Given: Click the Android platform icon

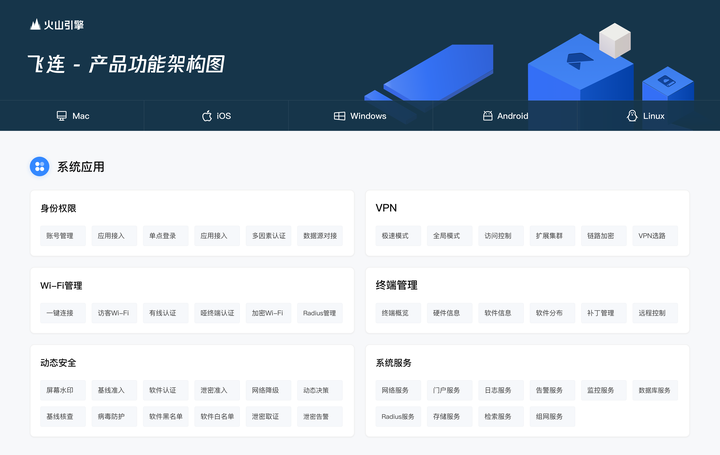Looking at the screenshot, I should [x=488, y=116].
